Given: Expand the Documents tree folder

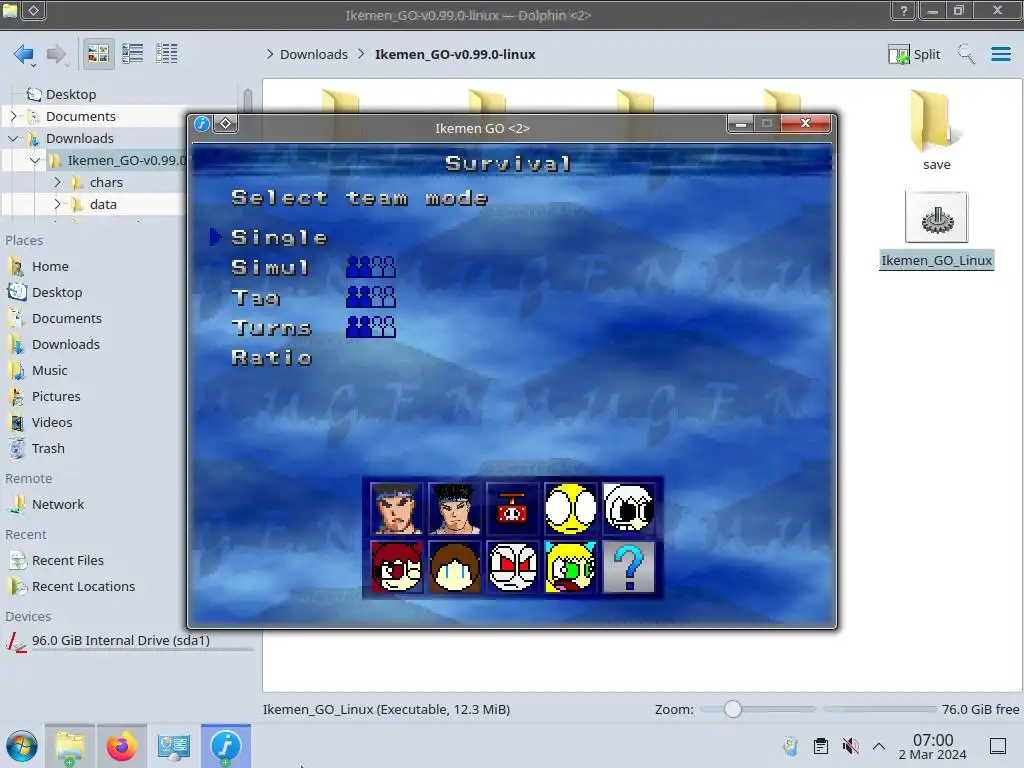Looking at the screenshot, I should (x=14, y=116).
